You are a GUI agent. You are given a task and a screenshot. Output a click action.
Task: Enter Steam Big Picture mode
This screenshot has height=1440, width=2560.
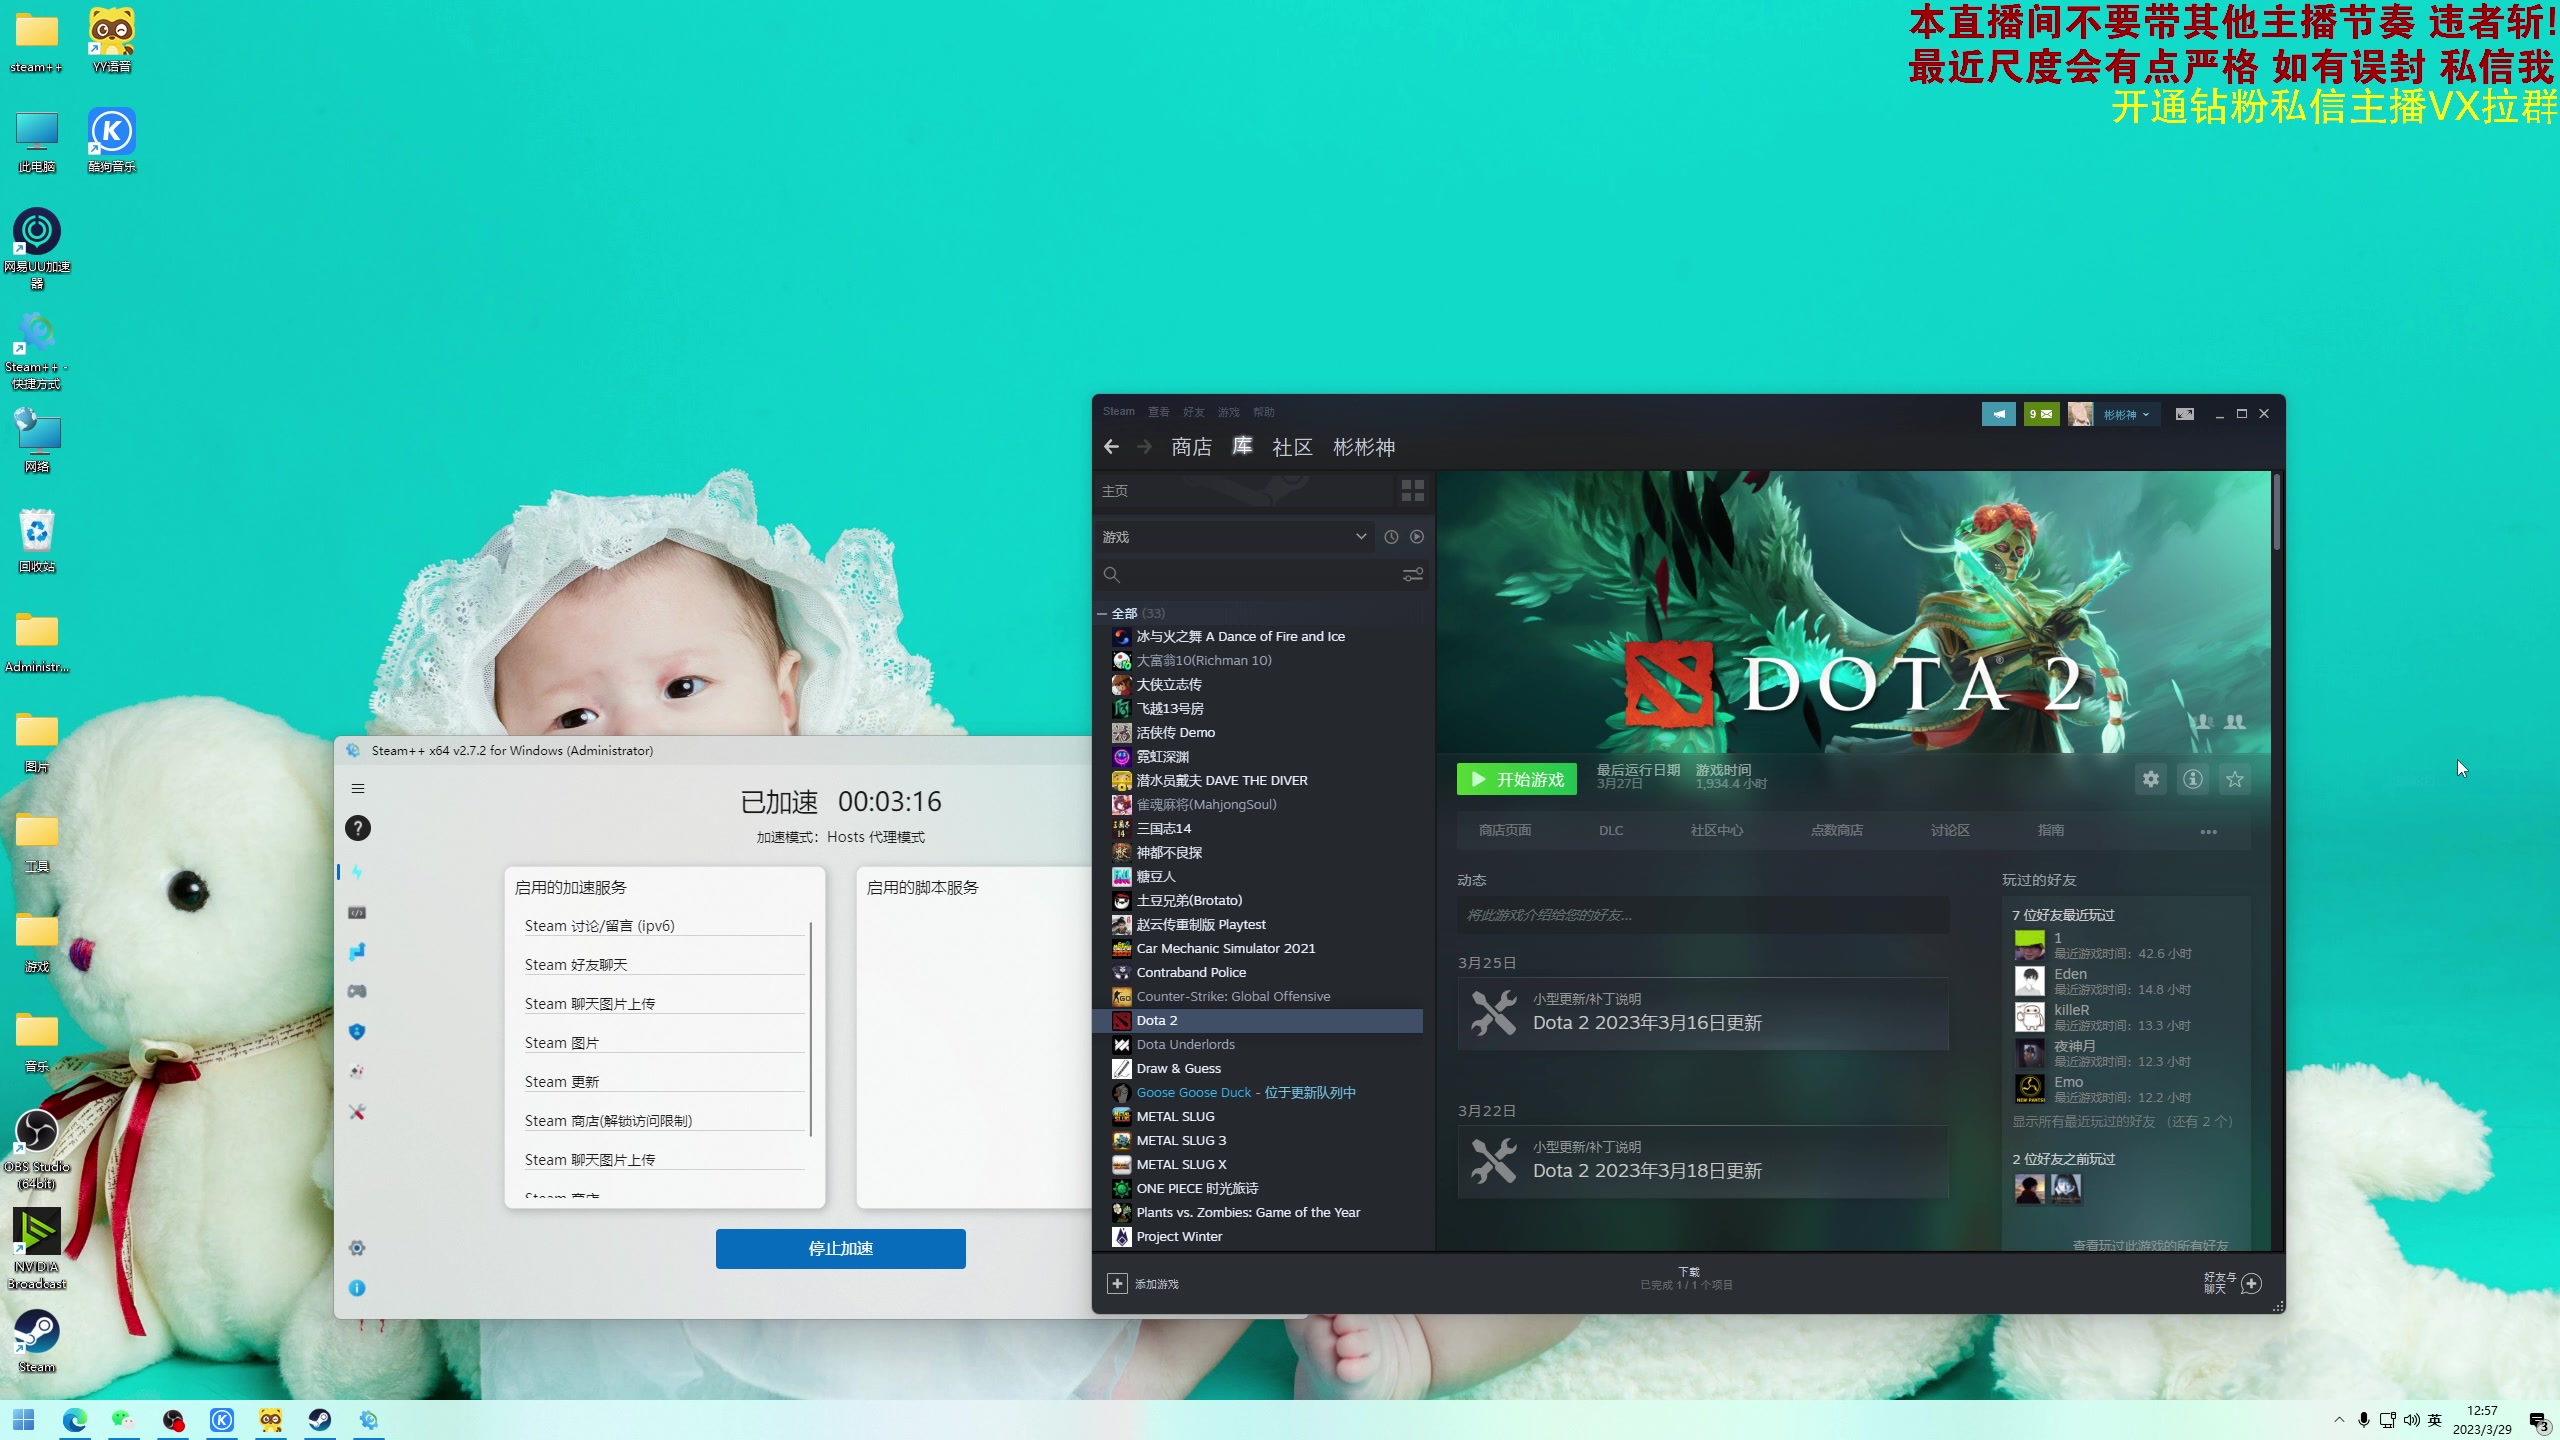(x=2185, y=414)
